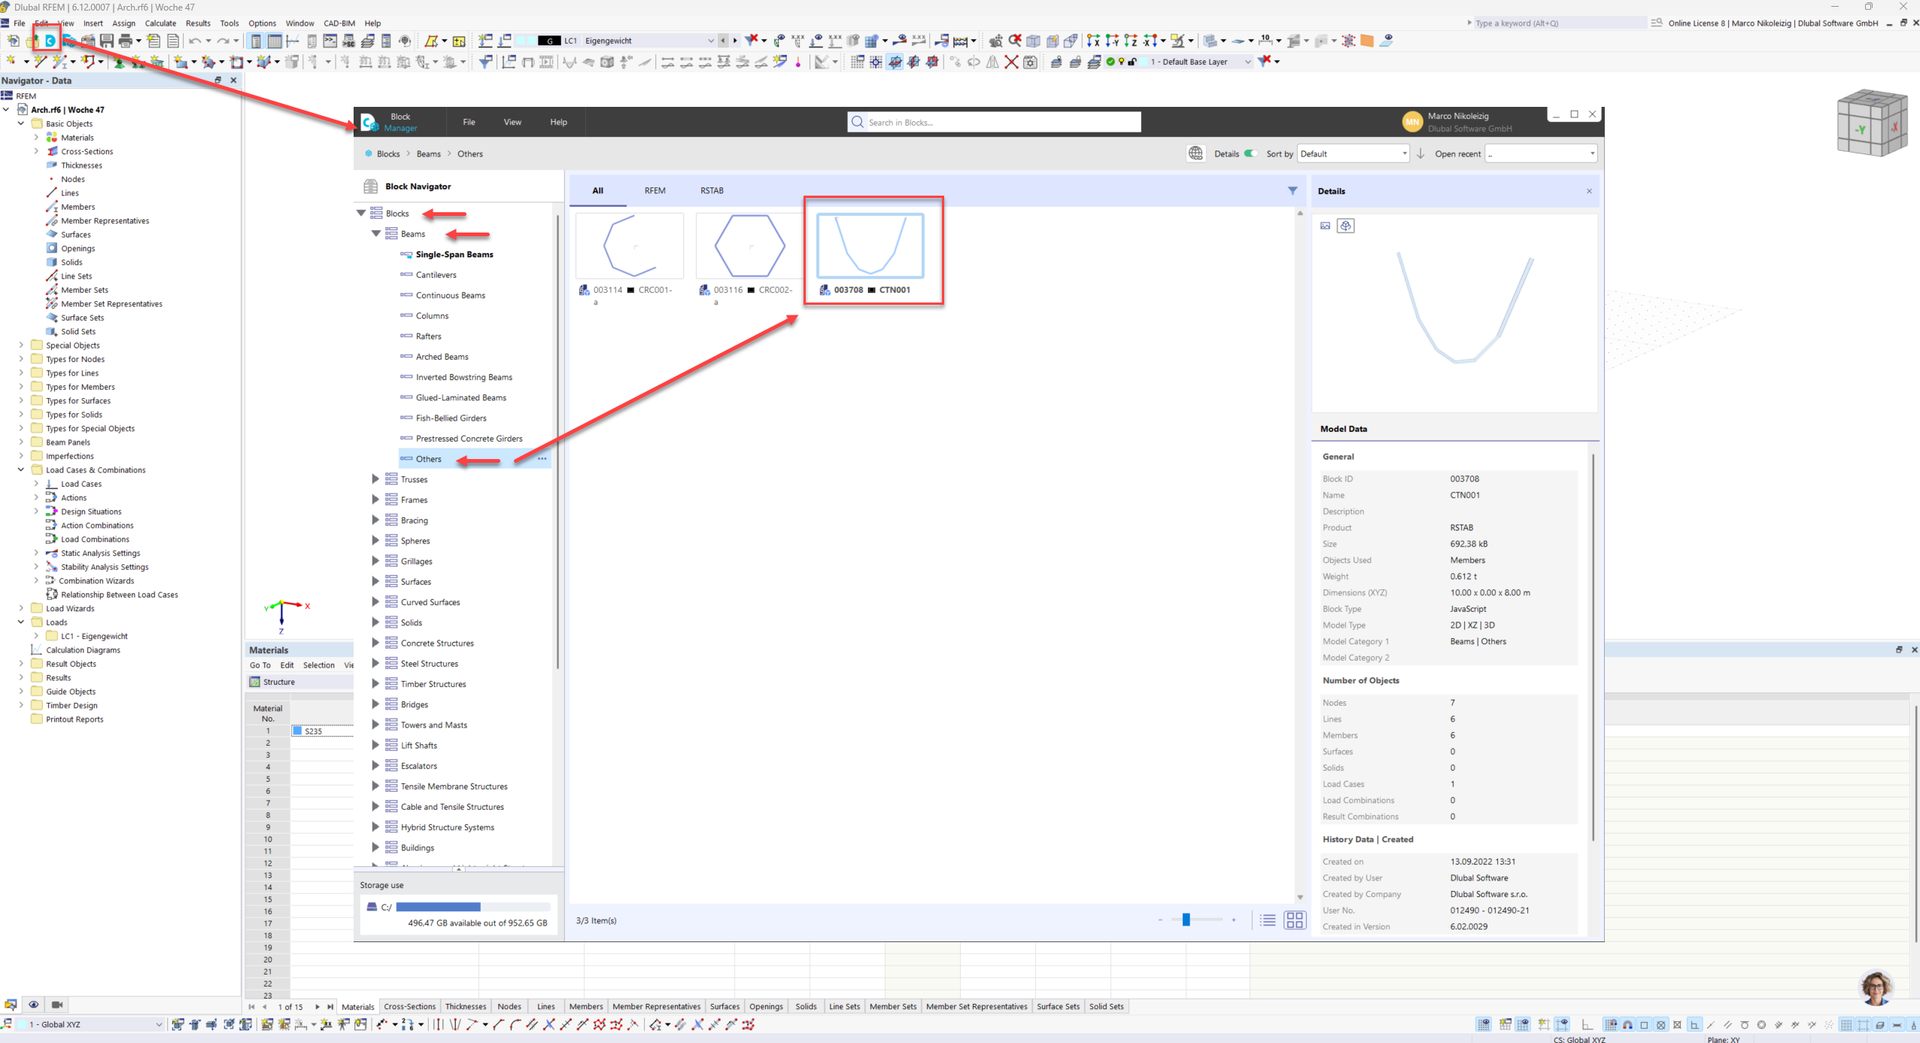Open Block Manager from the main toolbar
The image size is (1920, 1043).
click(49, 41)
